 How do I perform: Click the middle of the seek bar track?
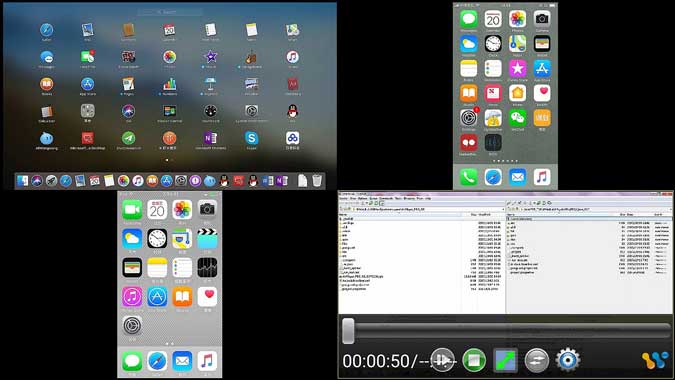512,331
